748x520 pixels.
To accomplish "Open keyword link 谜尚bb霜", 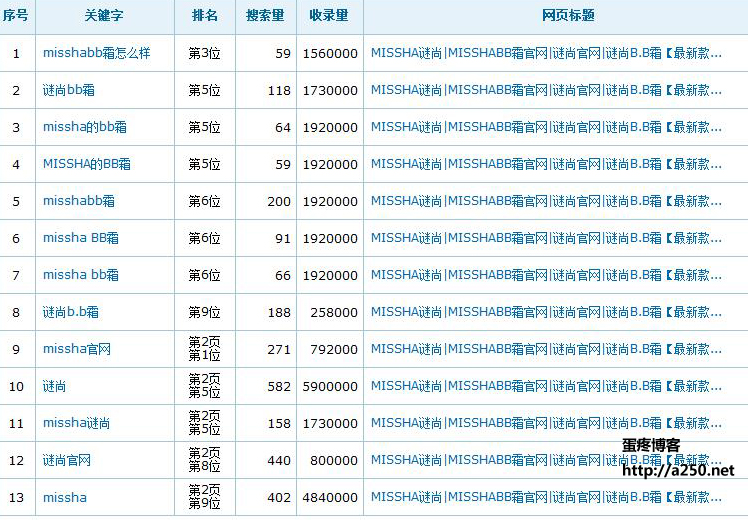I will coord(69,90).
